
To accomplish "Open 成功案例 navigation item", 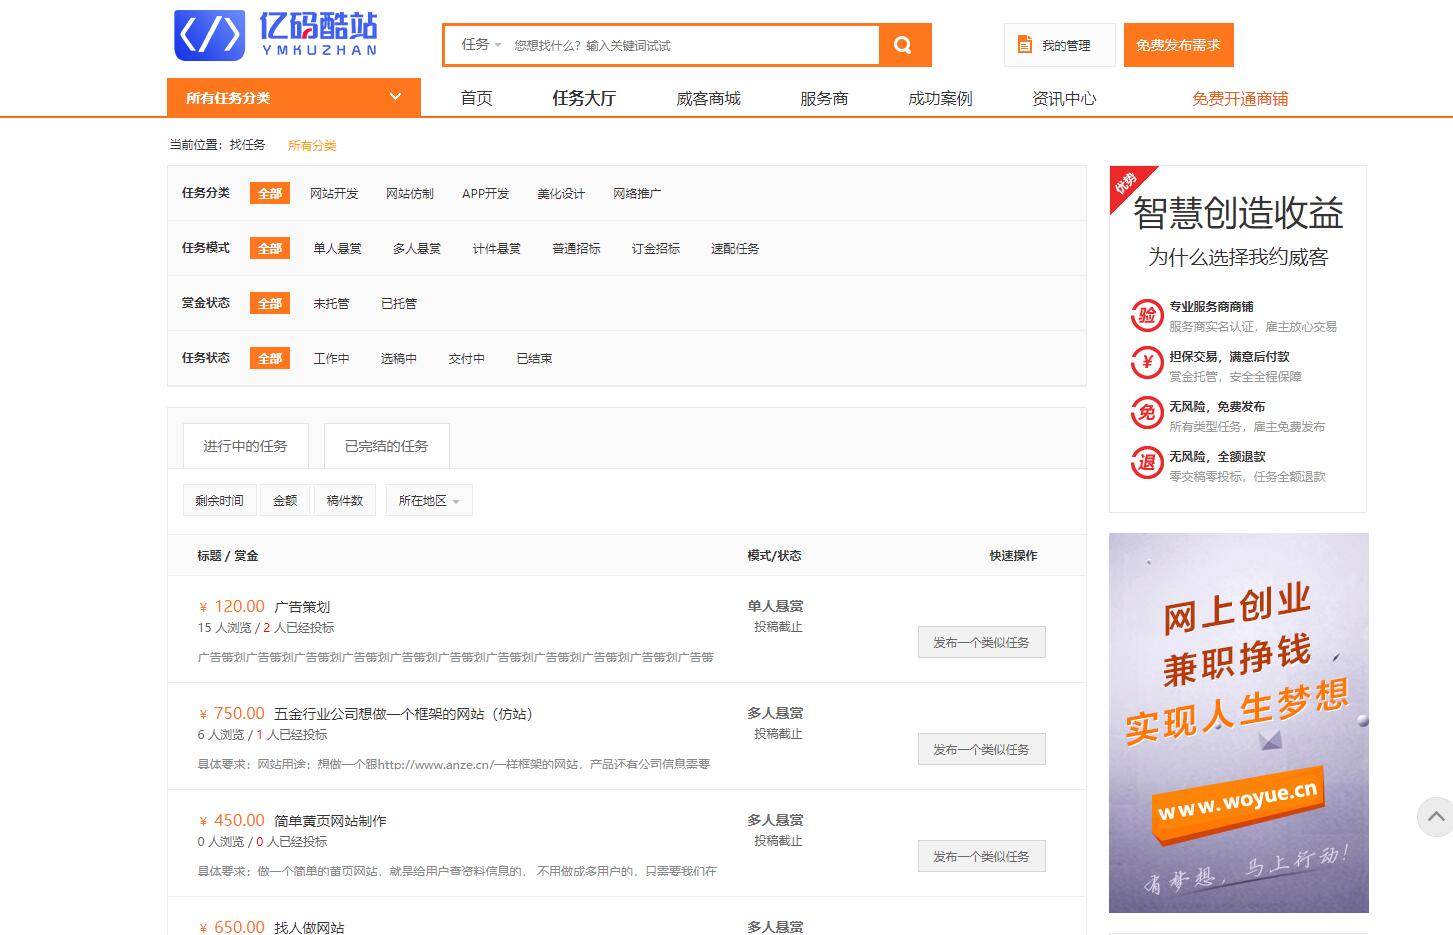I will coord(940,98).
